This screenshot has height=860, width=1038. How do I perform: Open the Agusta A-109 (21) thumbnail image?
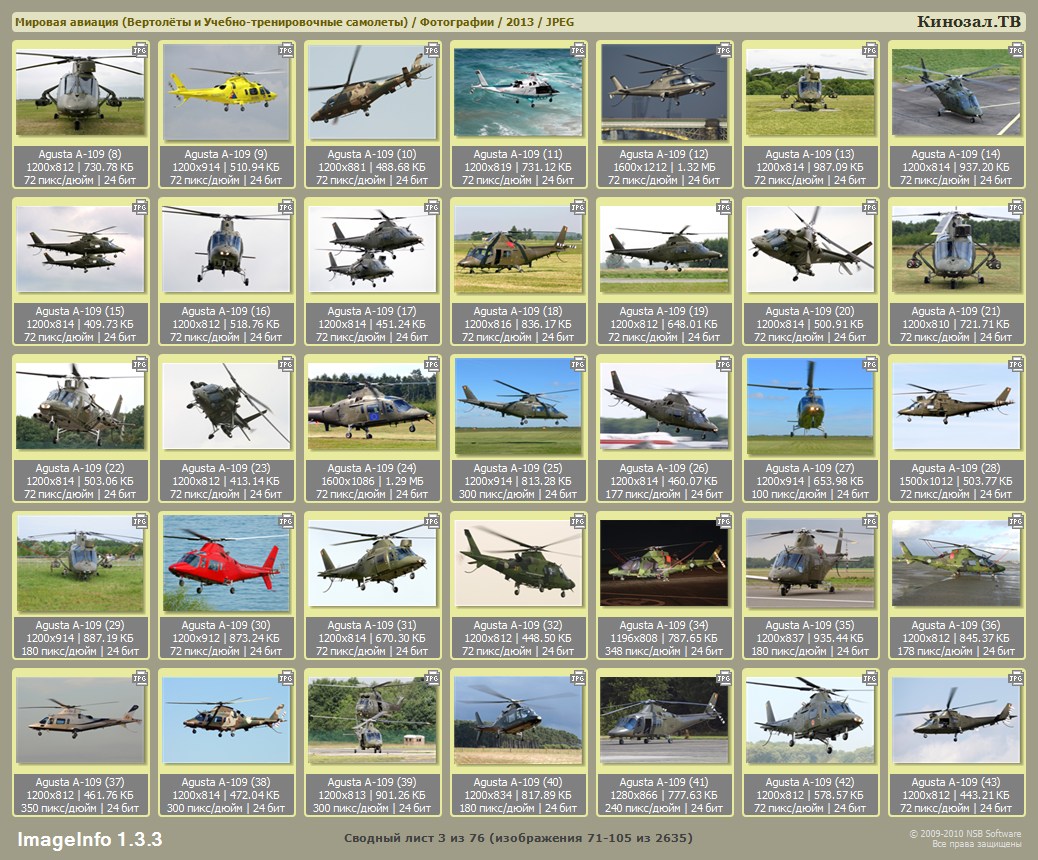pyautogui.click(x=956, y=250)
